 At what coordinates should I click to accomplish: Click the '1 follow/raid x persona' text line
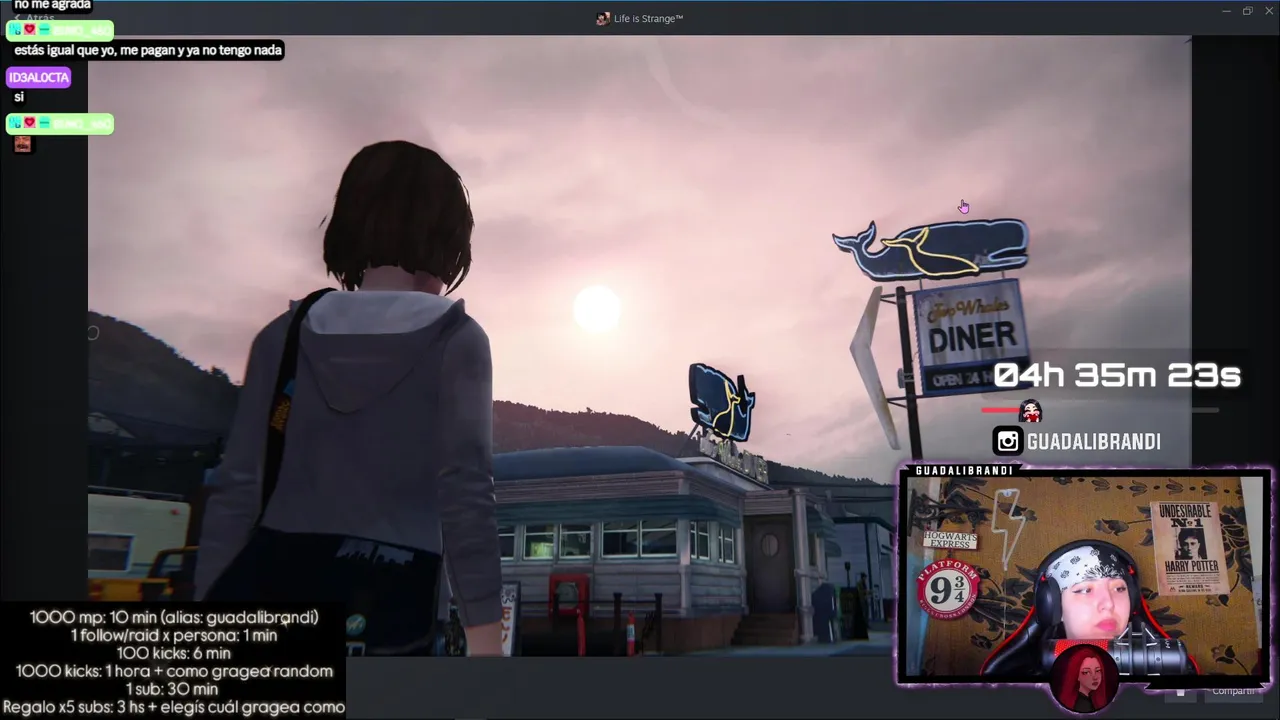click(x=174, y=635)
